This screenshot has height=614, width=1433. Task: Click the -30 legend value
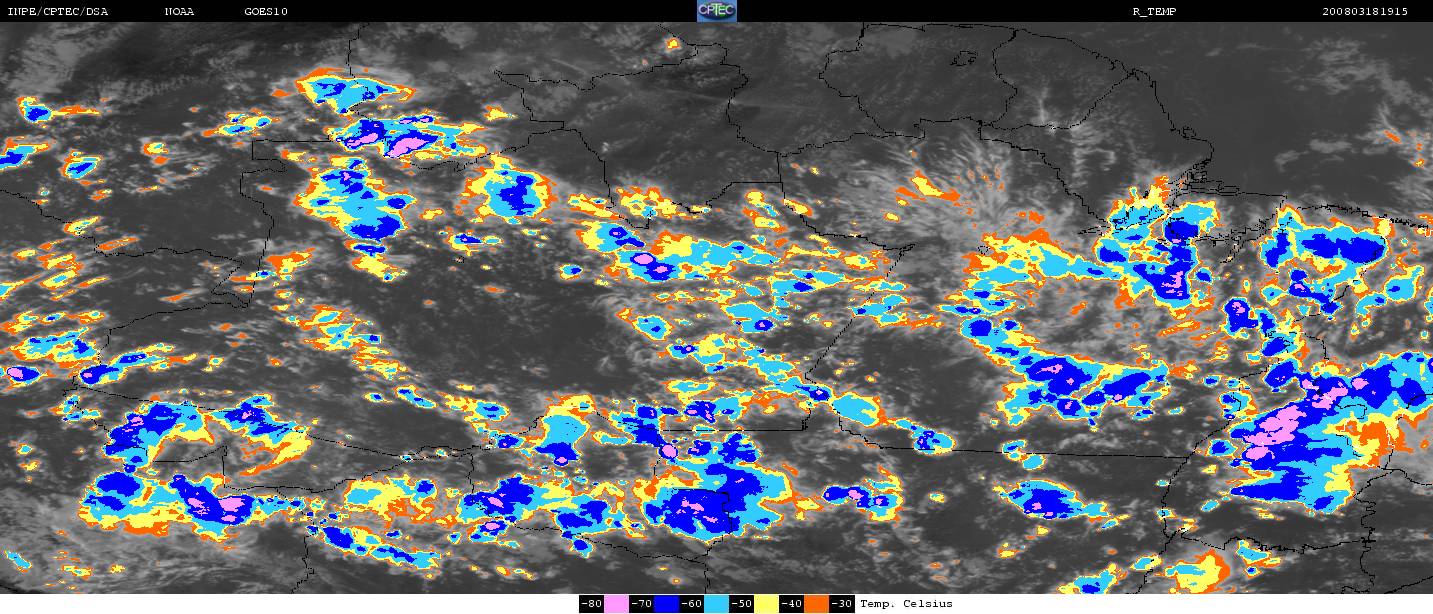click(x=841, y=604)
